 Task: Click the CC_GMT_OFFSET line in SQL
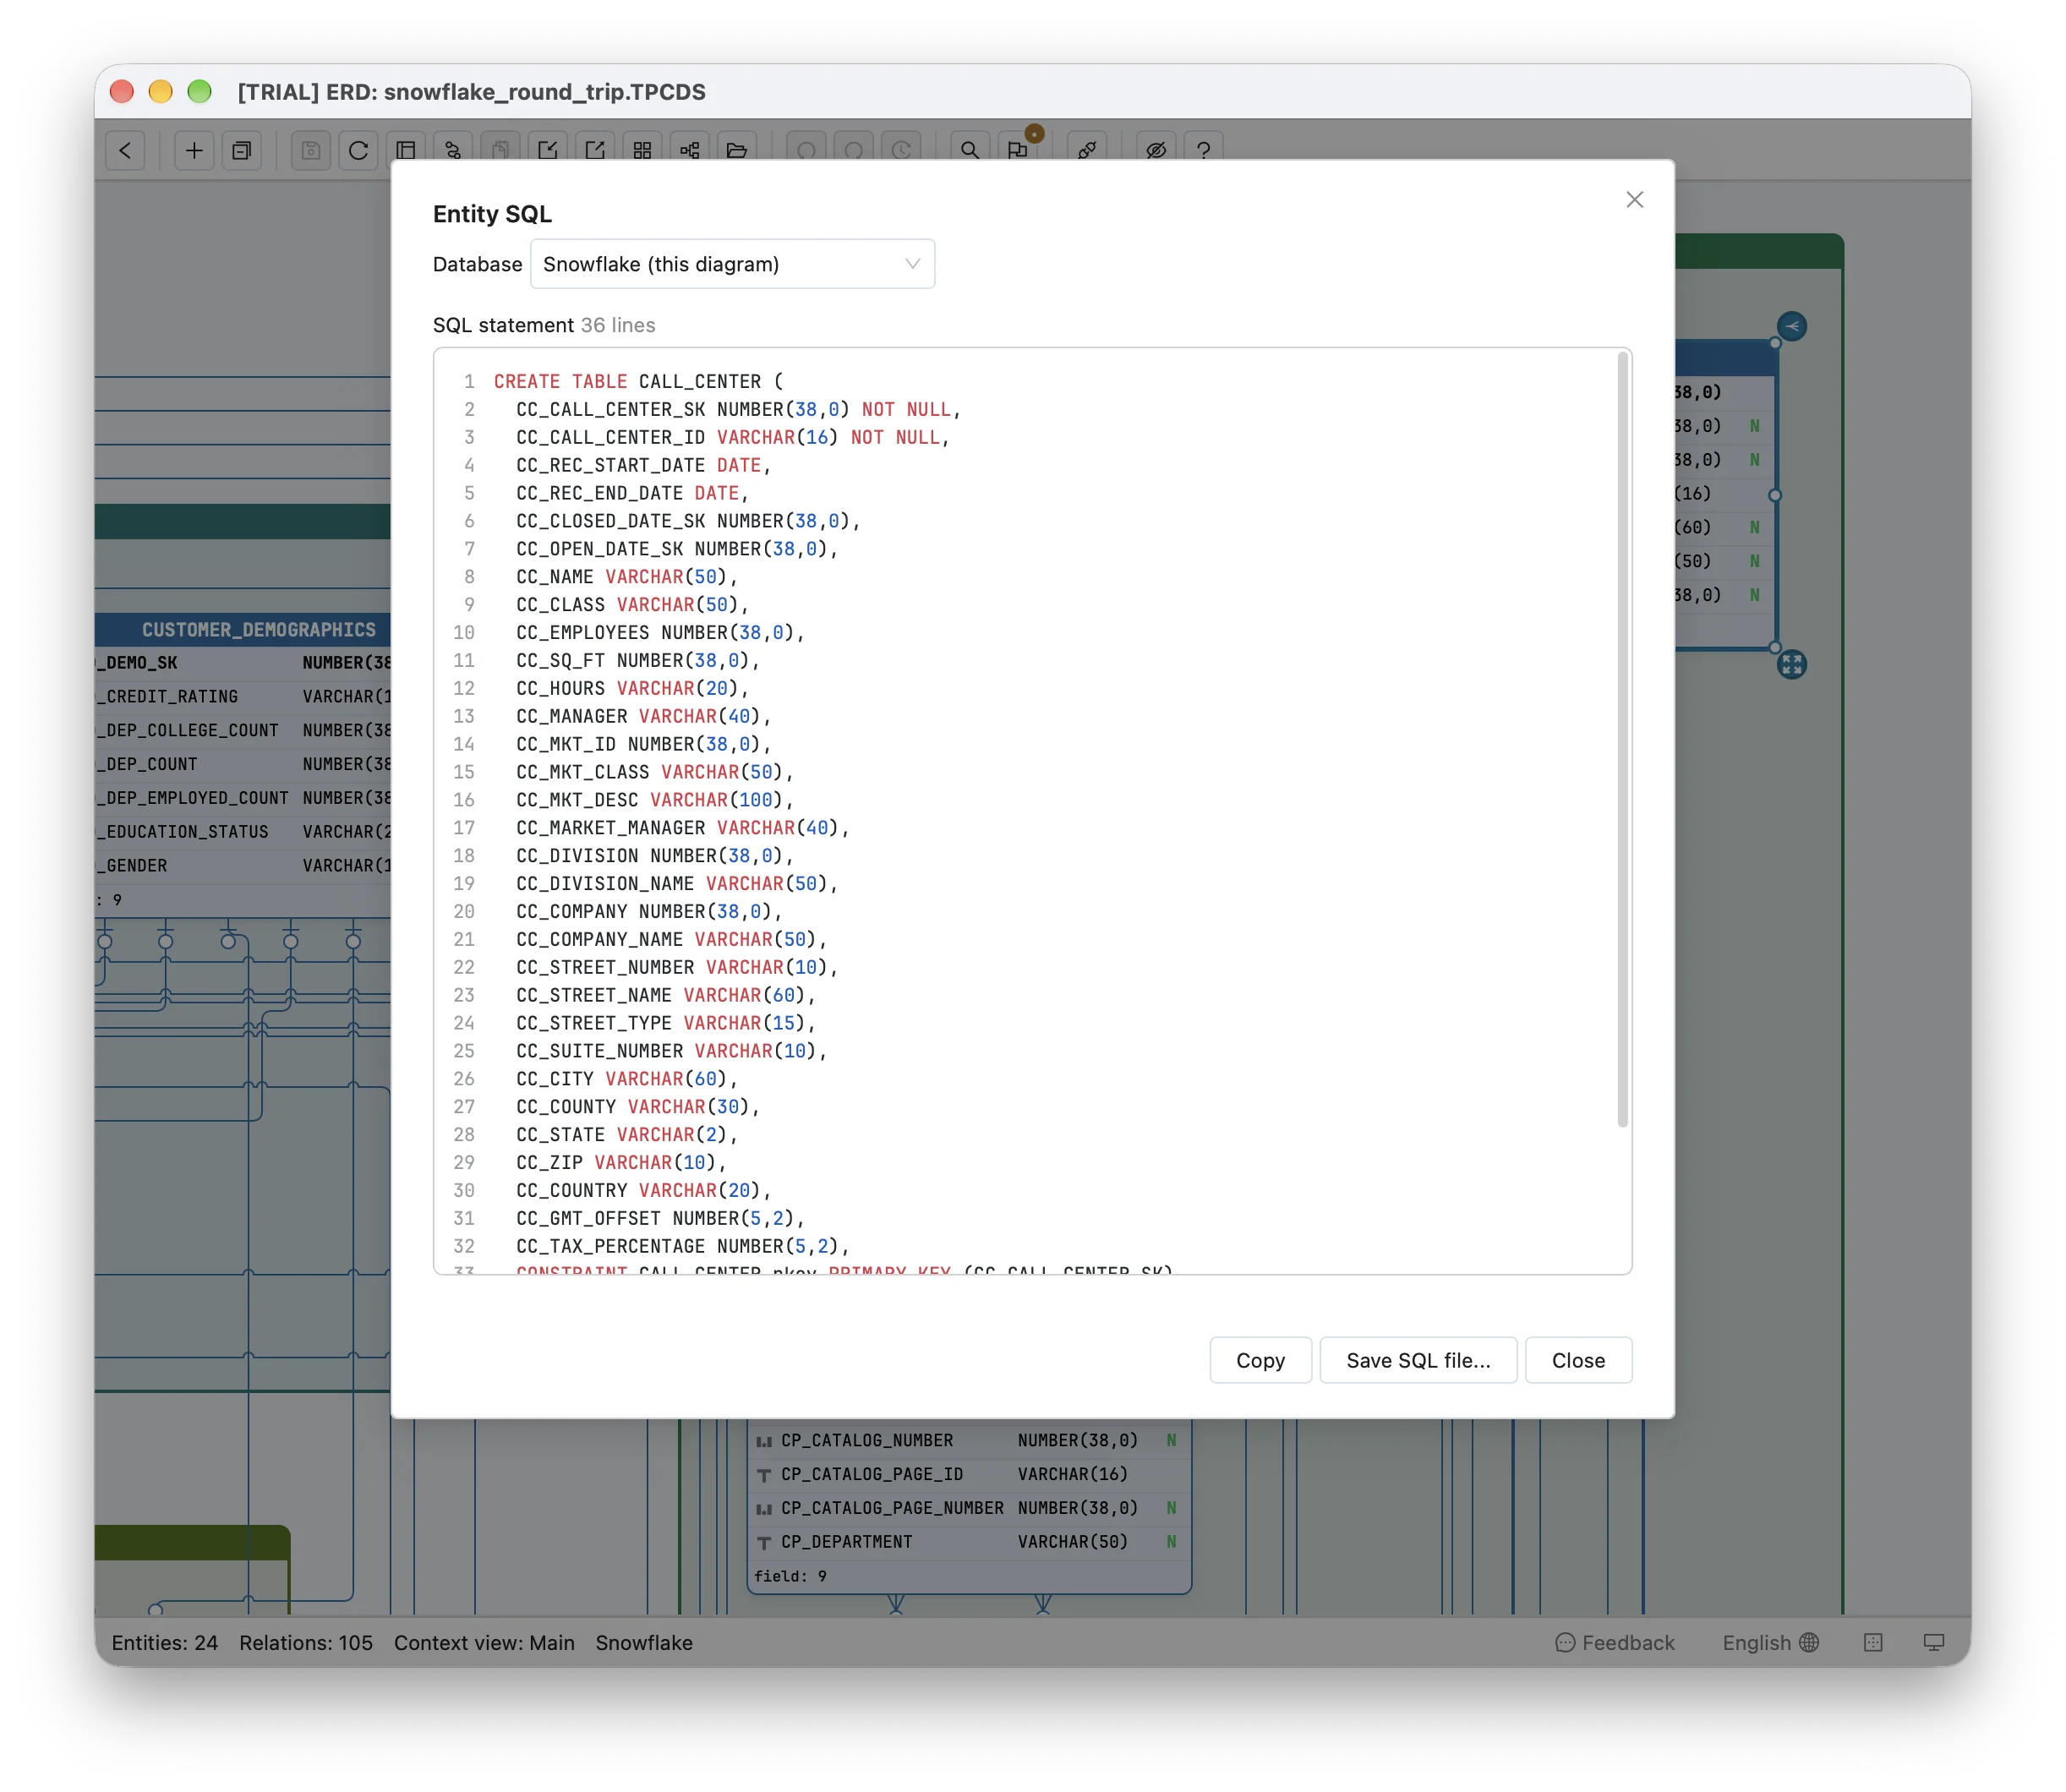[660, 1218]
